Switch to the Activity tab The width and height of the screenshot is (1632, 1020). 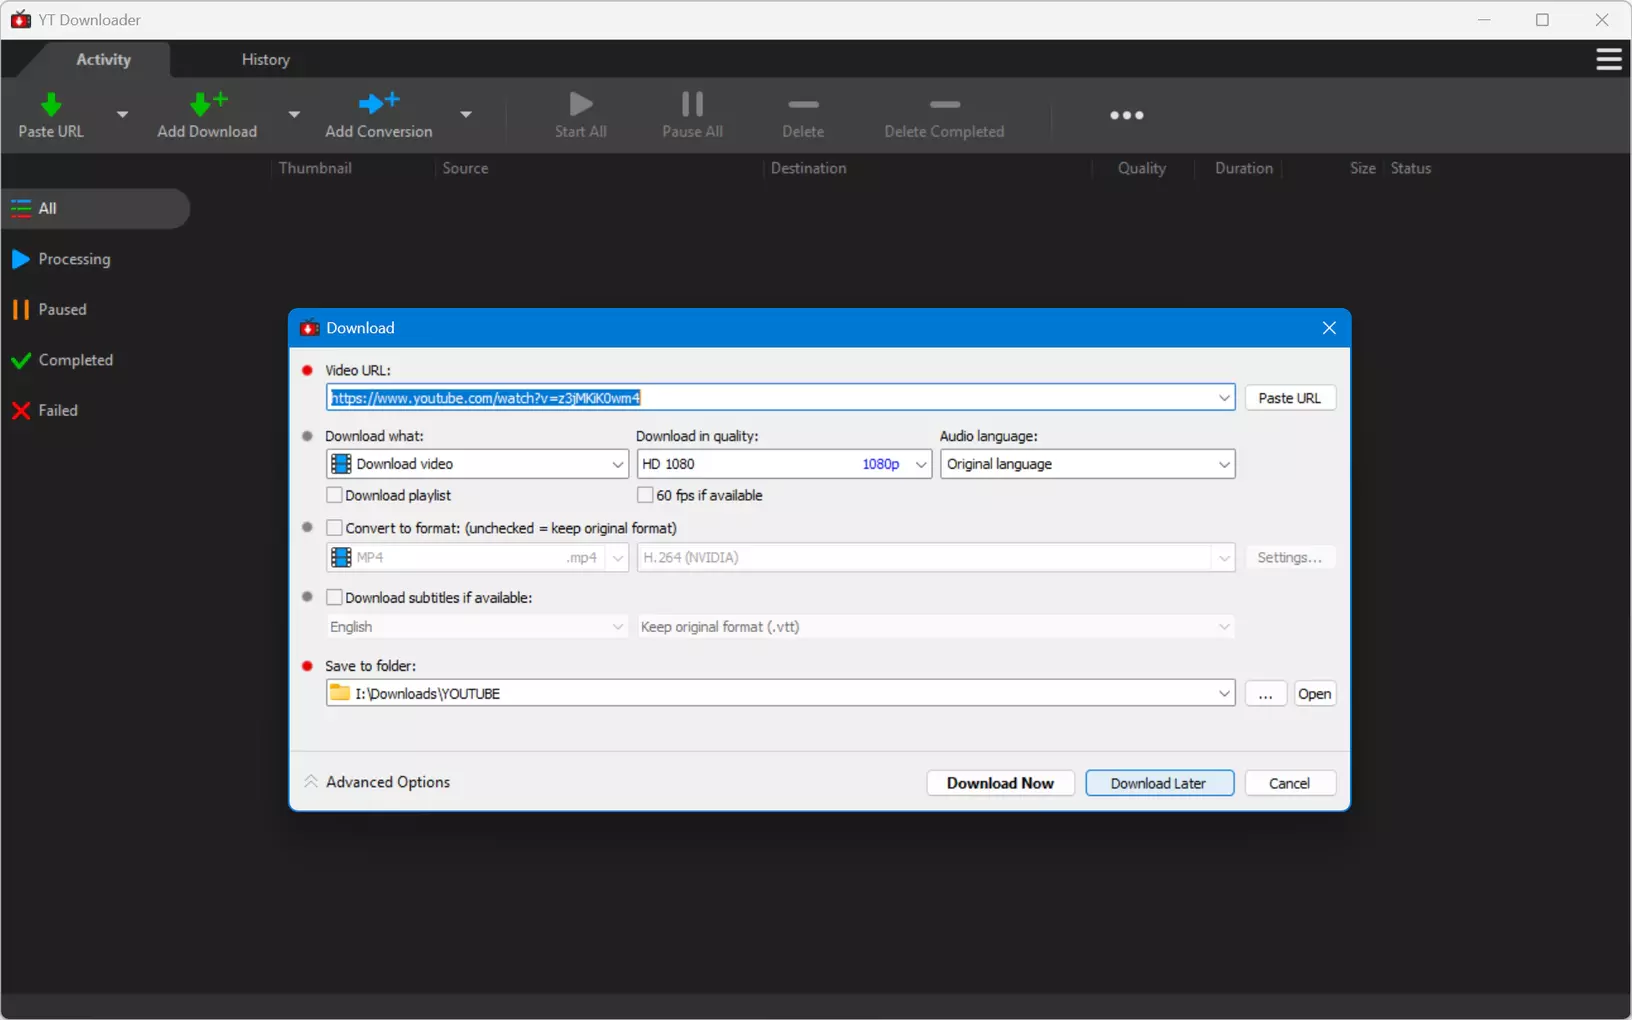pyautogui.click(x=104, y=60)
